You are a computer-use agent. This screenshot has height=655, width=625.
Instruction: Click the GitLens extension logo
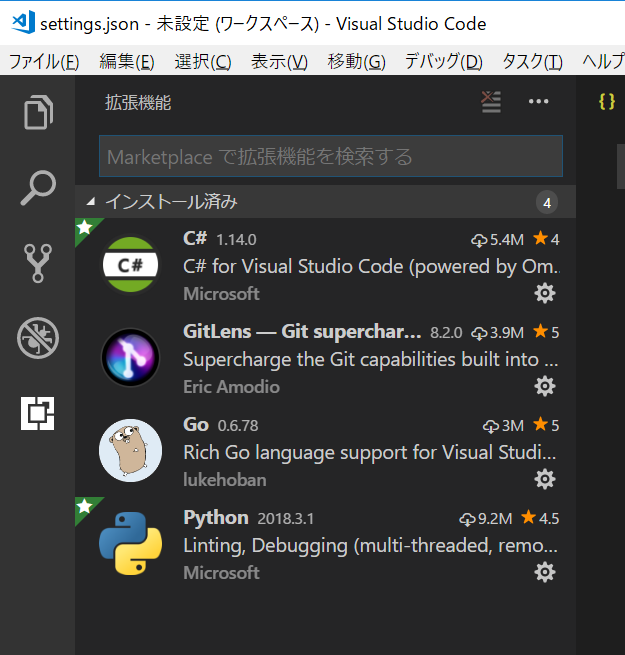click(131, 357)
